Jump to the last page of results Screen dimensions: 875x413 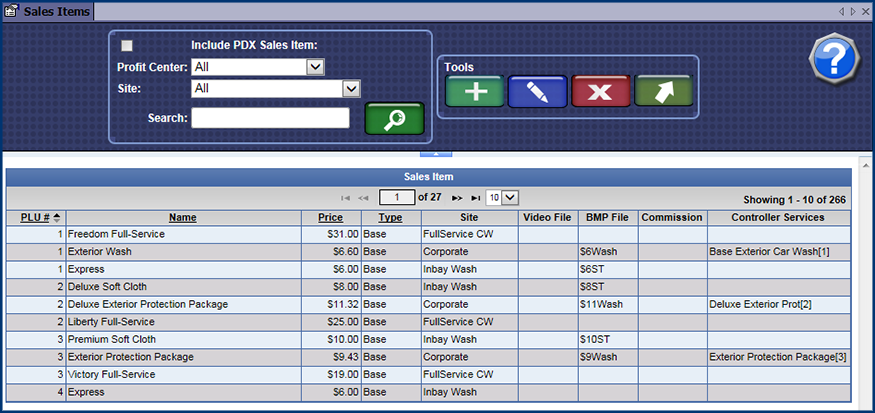[x=475, y=198]
